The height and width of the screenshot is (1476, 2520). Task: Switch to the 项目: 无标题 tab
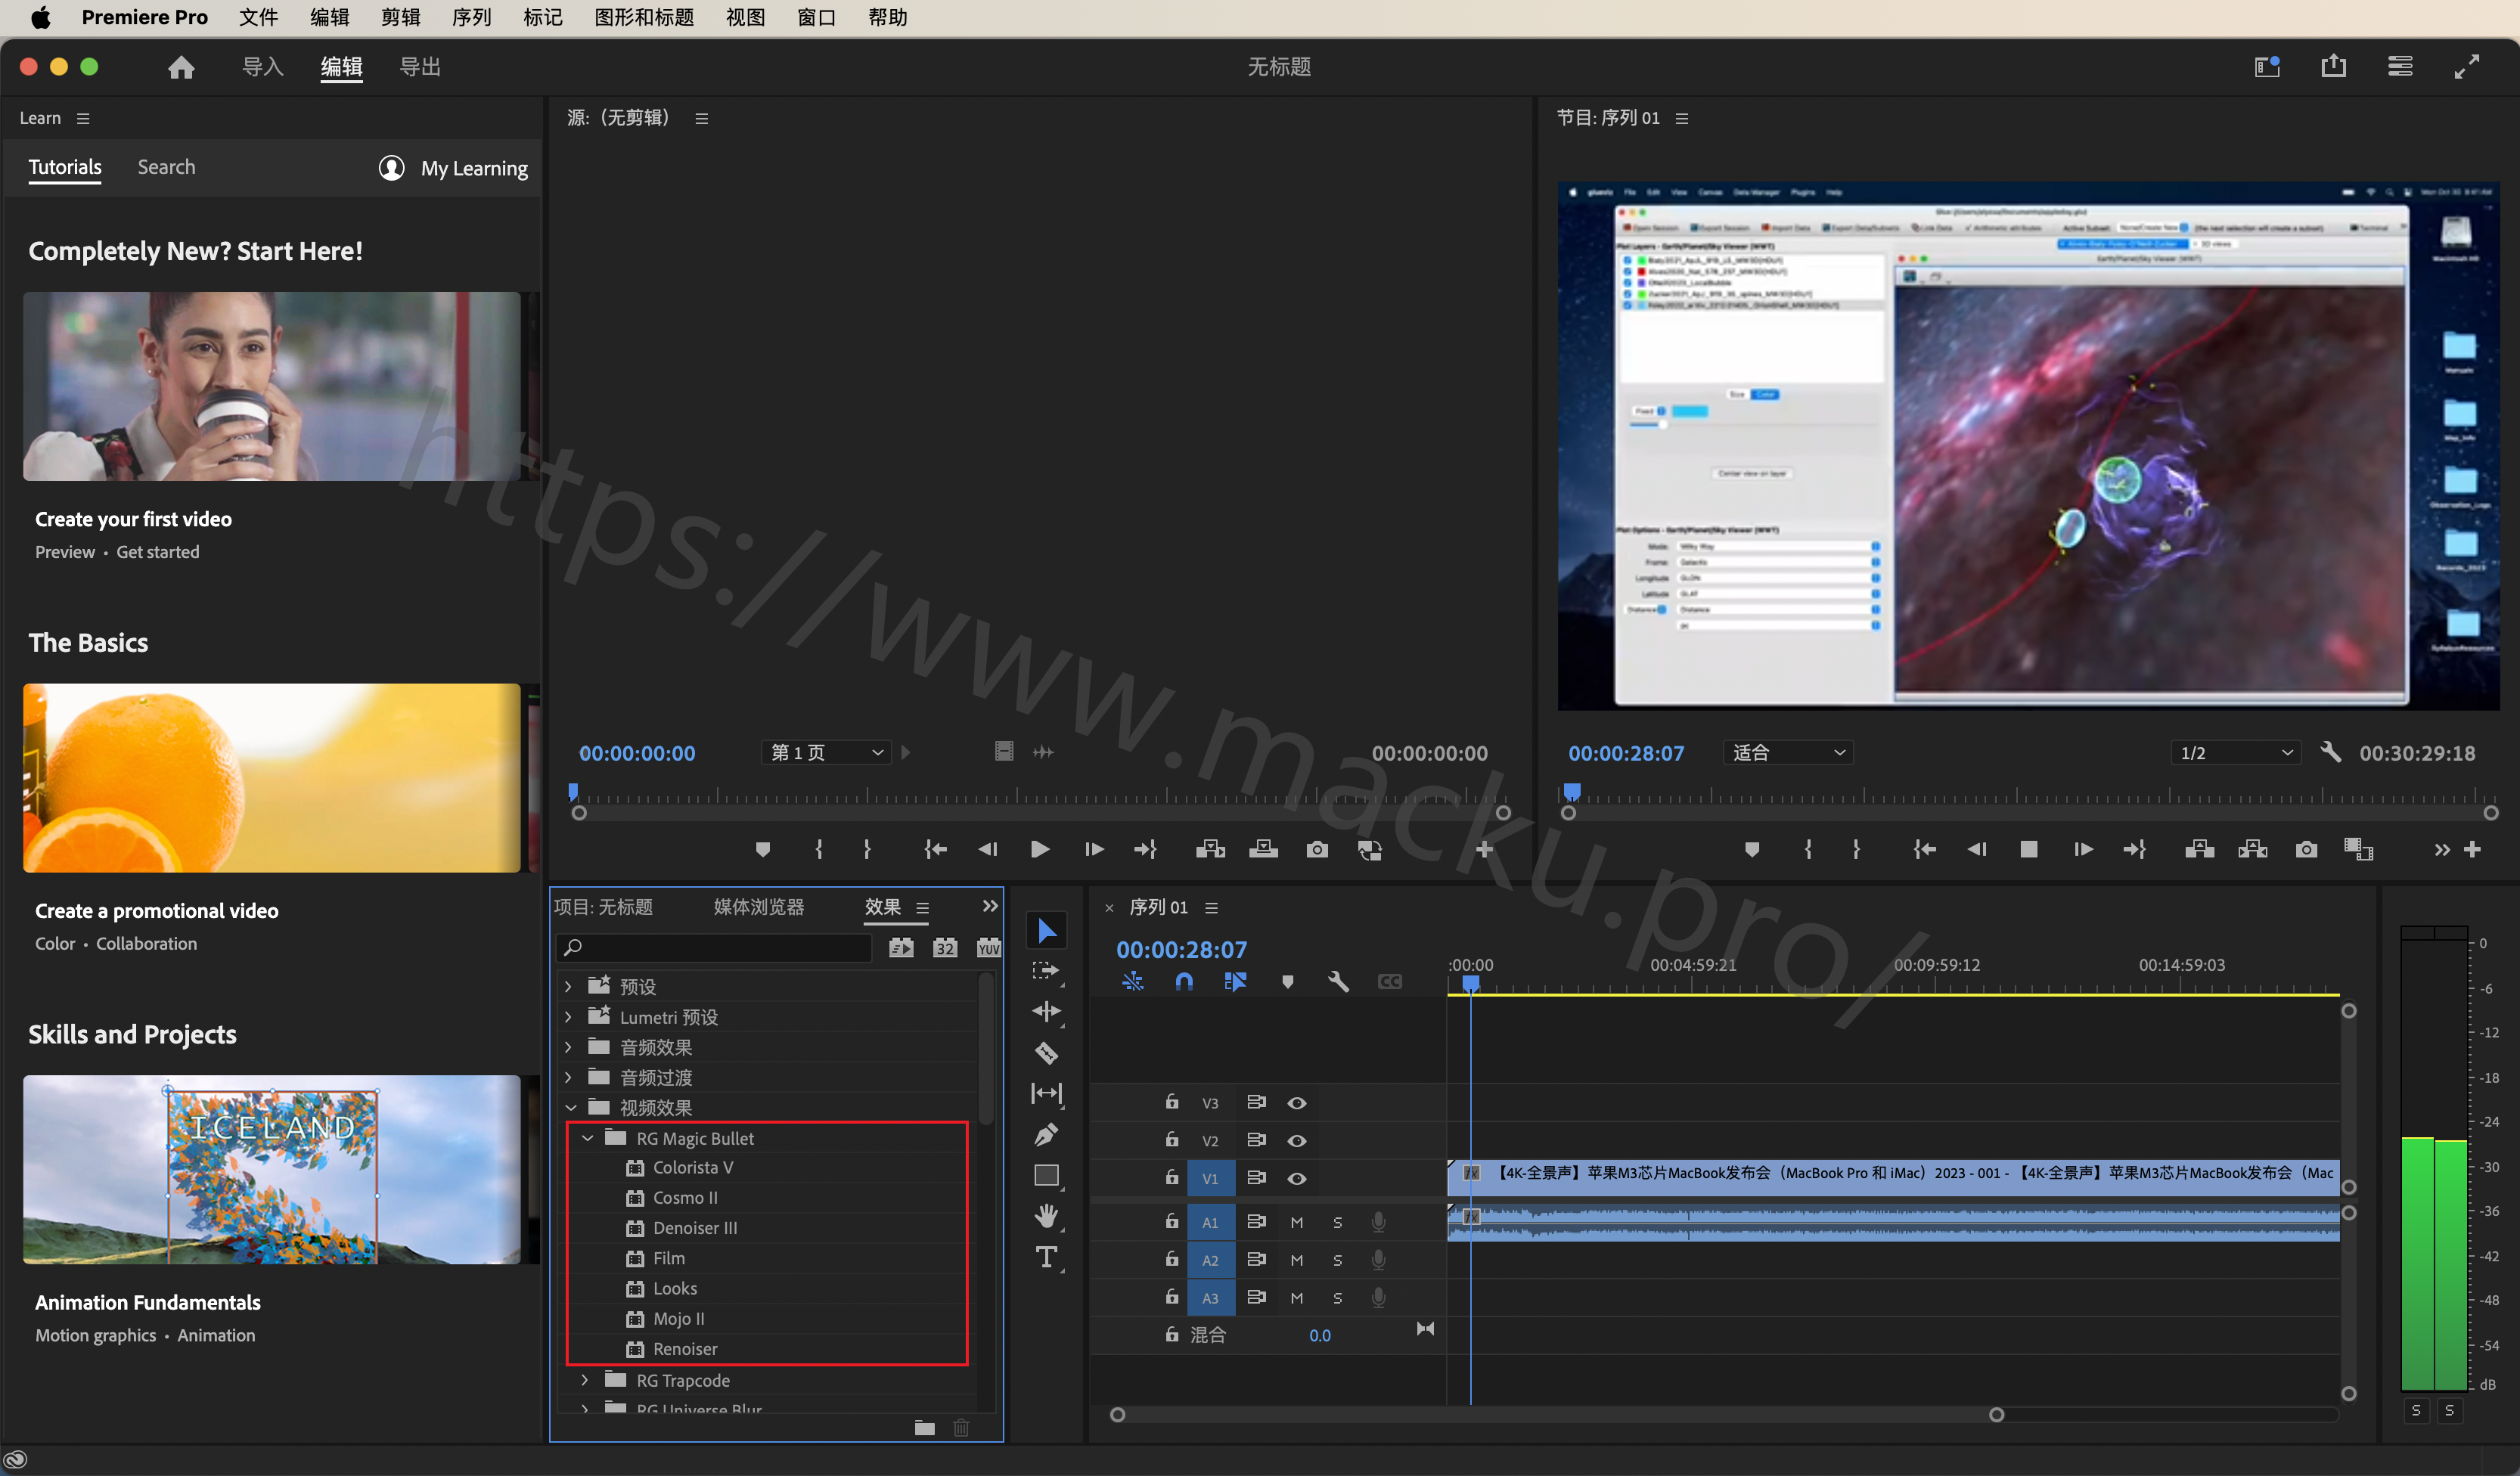603,907
